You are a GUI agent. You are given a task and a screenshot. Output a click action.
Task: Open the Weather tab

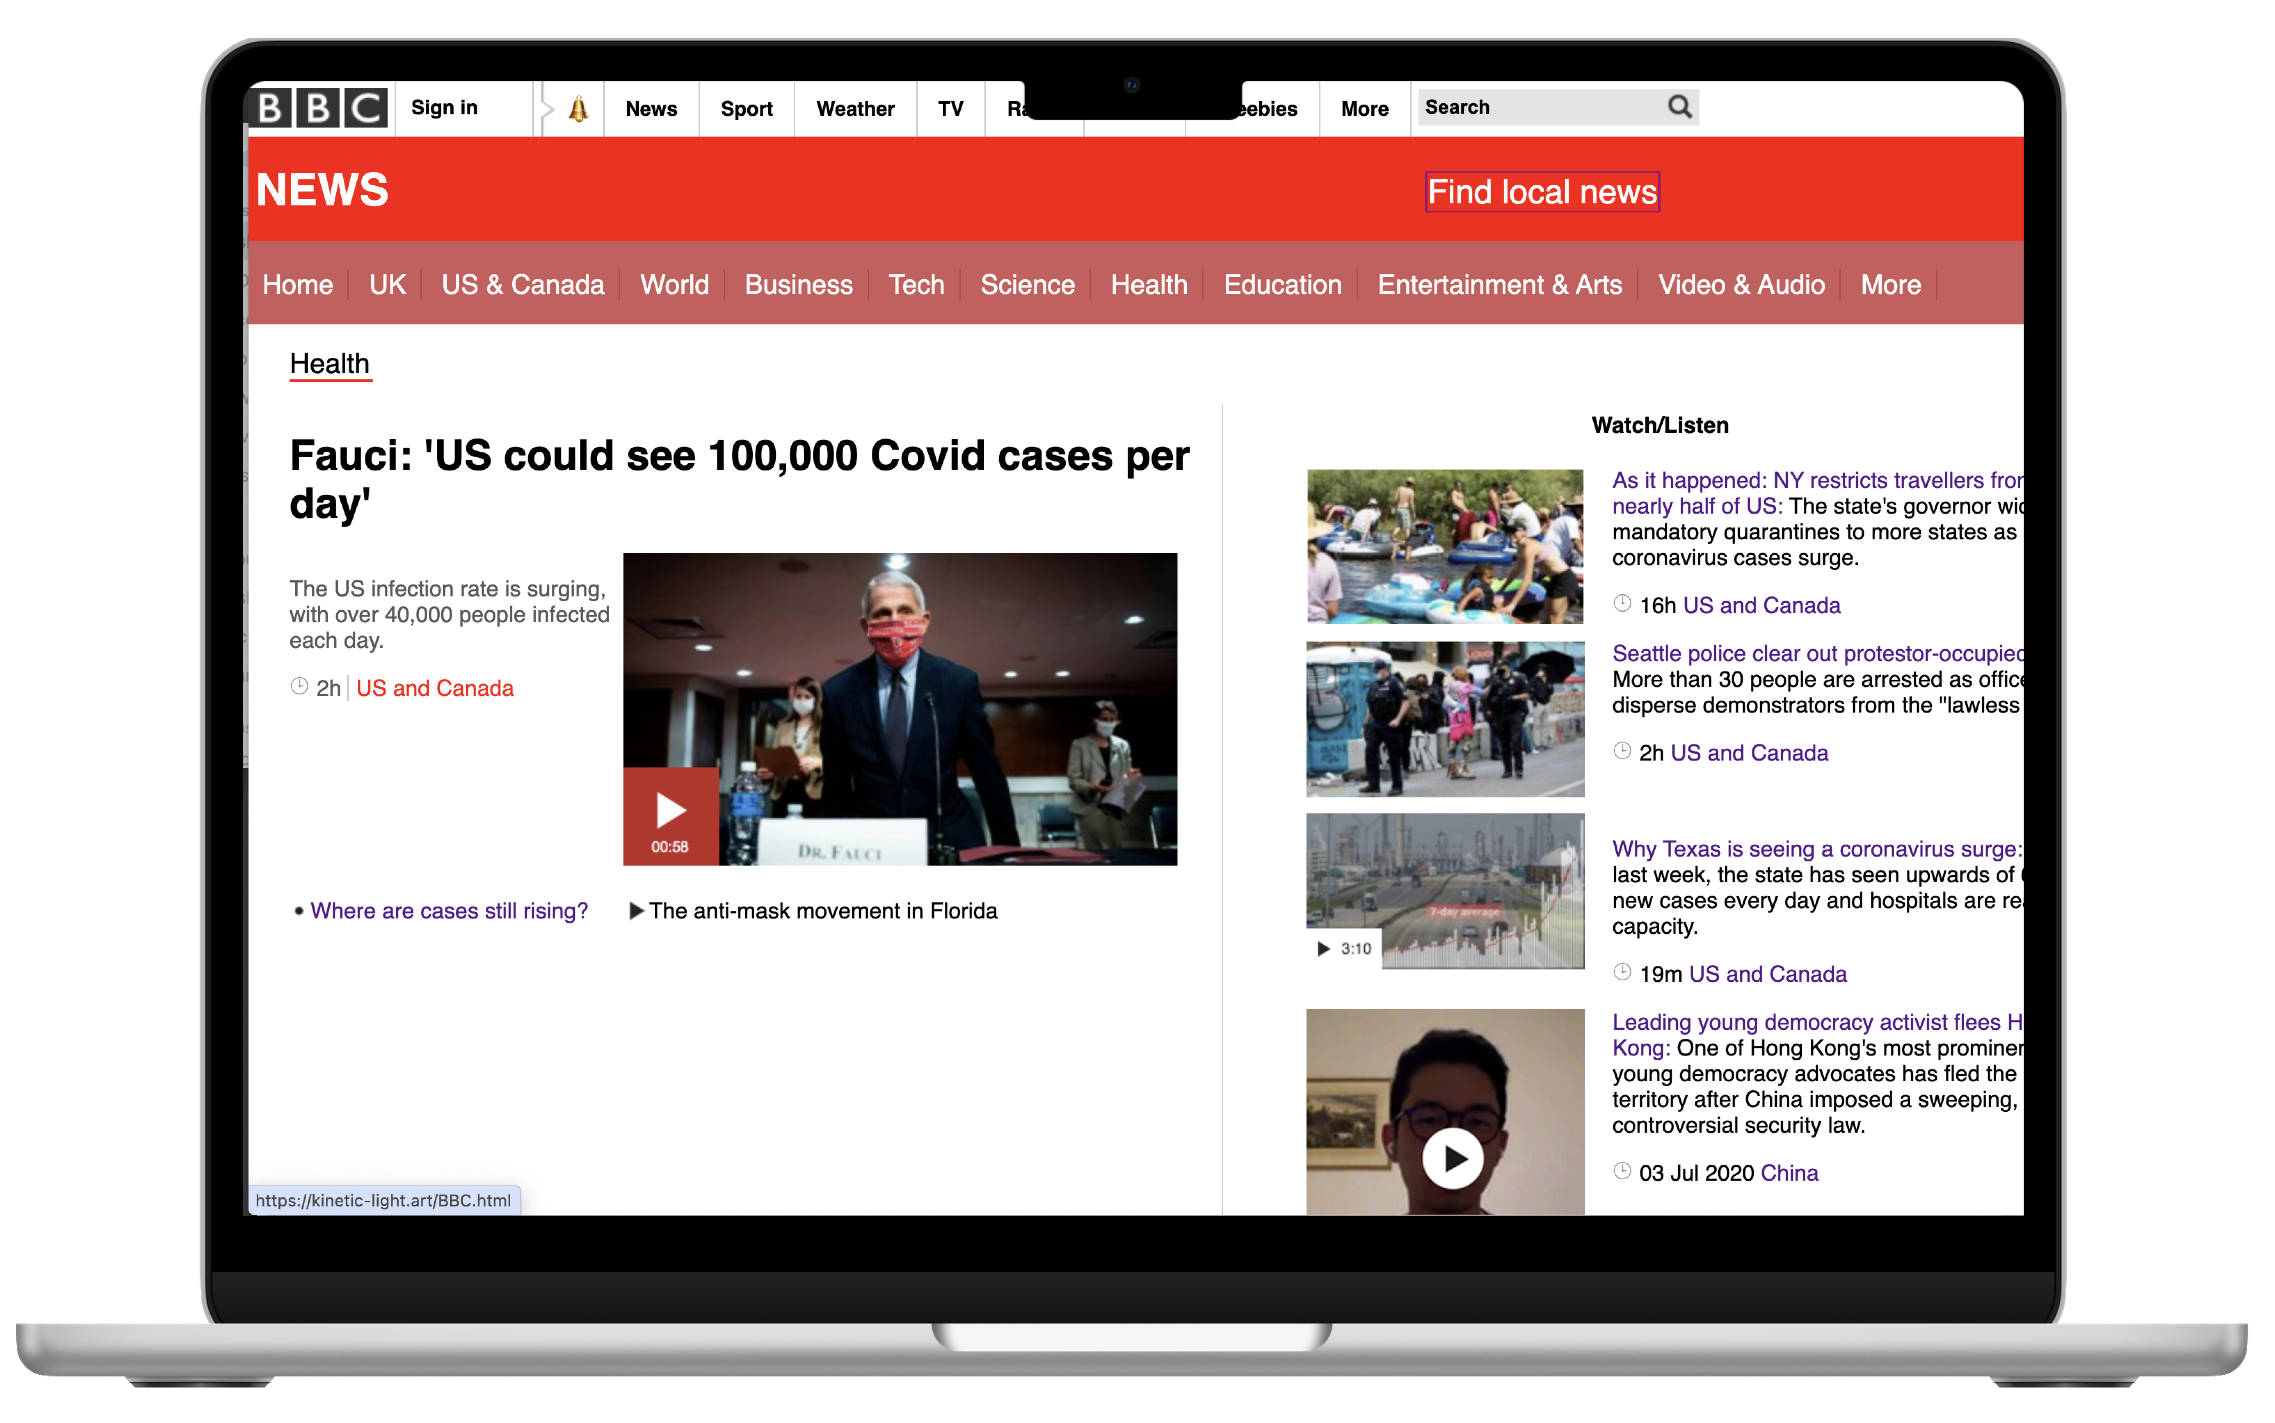point(855,108)
